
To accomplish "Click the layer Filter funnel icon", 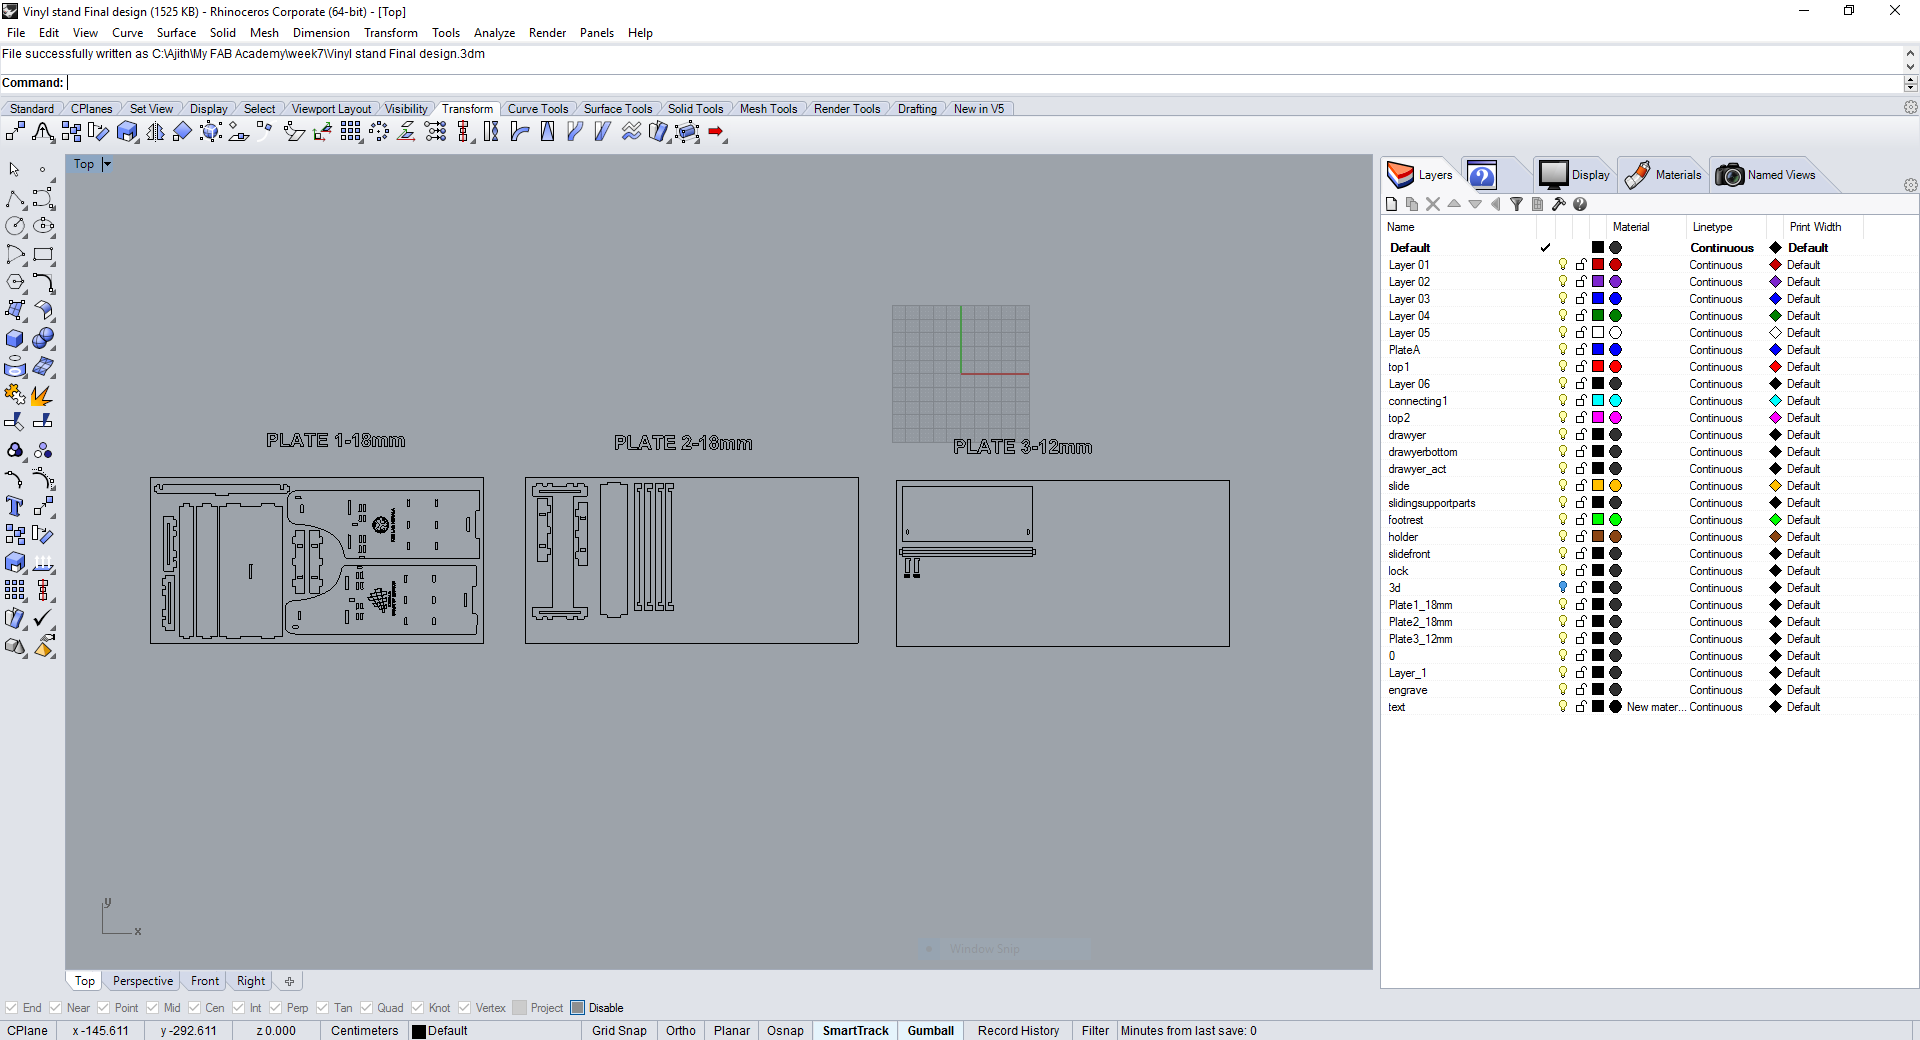I will click(1516, 204).
